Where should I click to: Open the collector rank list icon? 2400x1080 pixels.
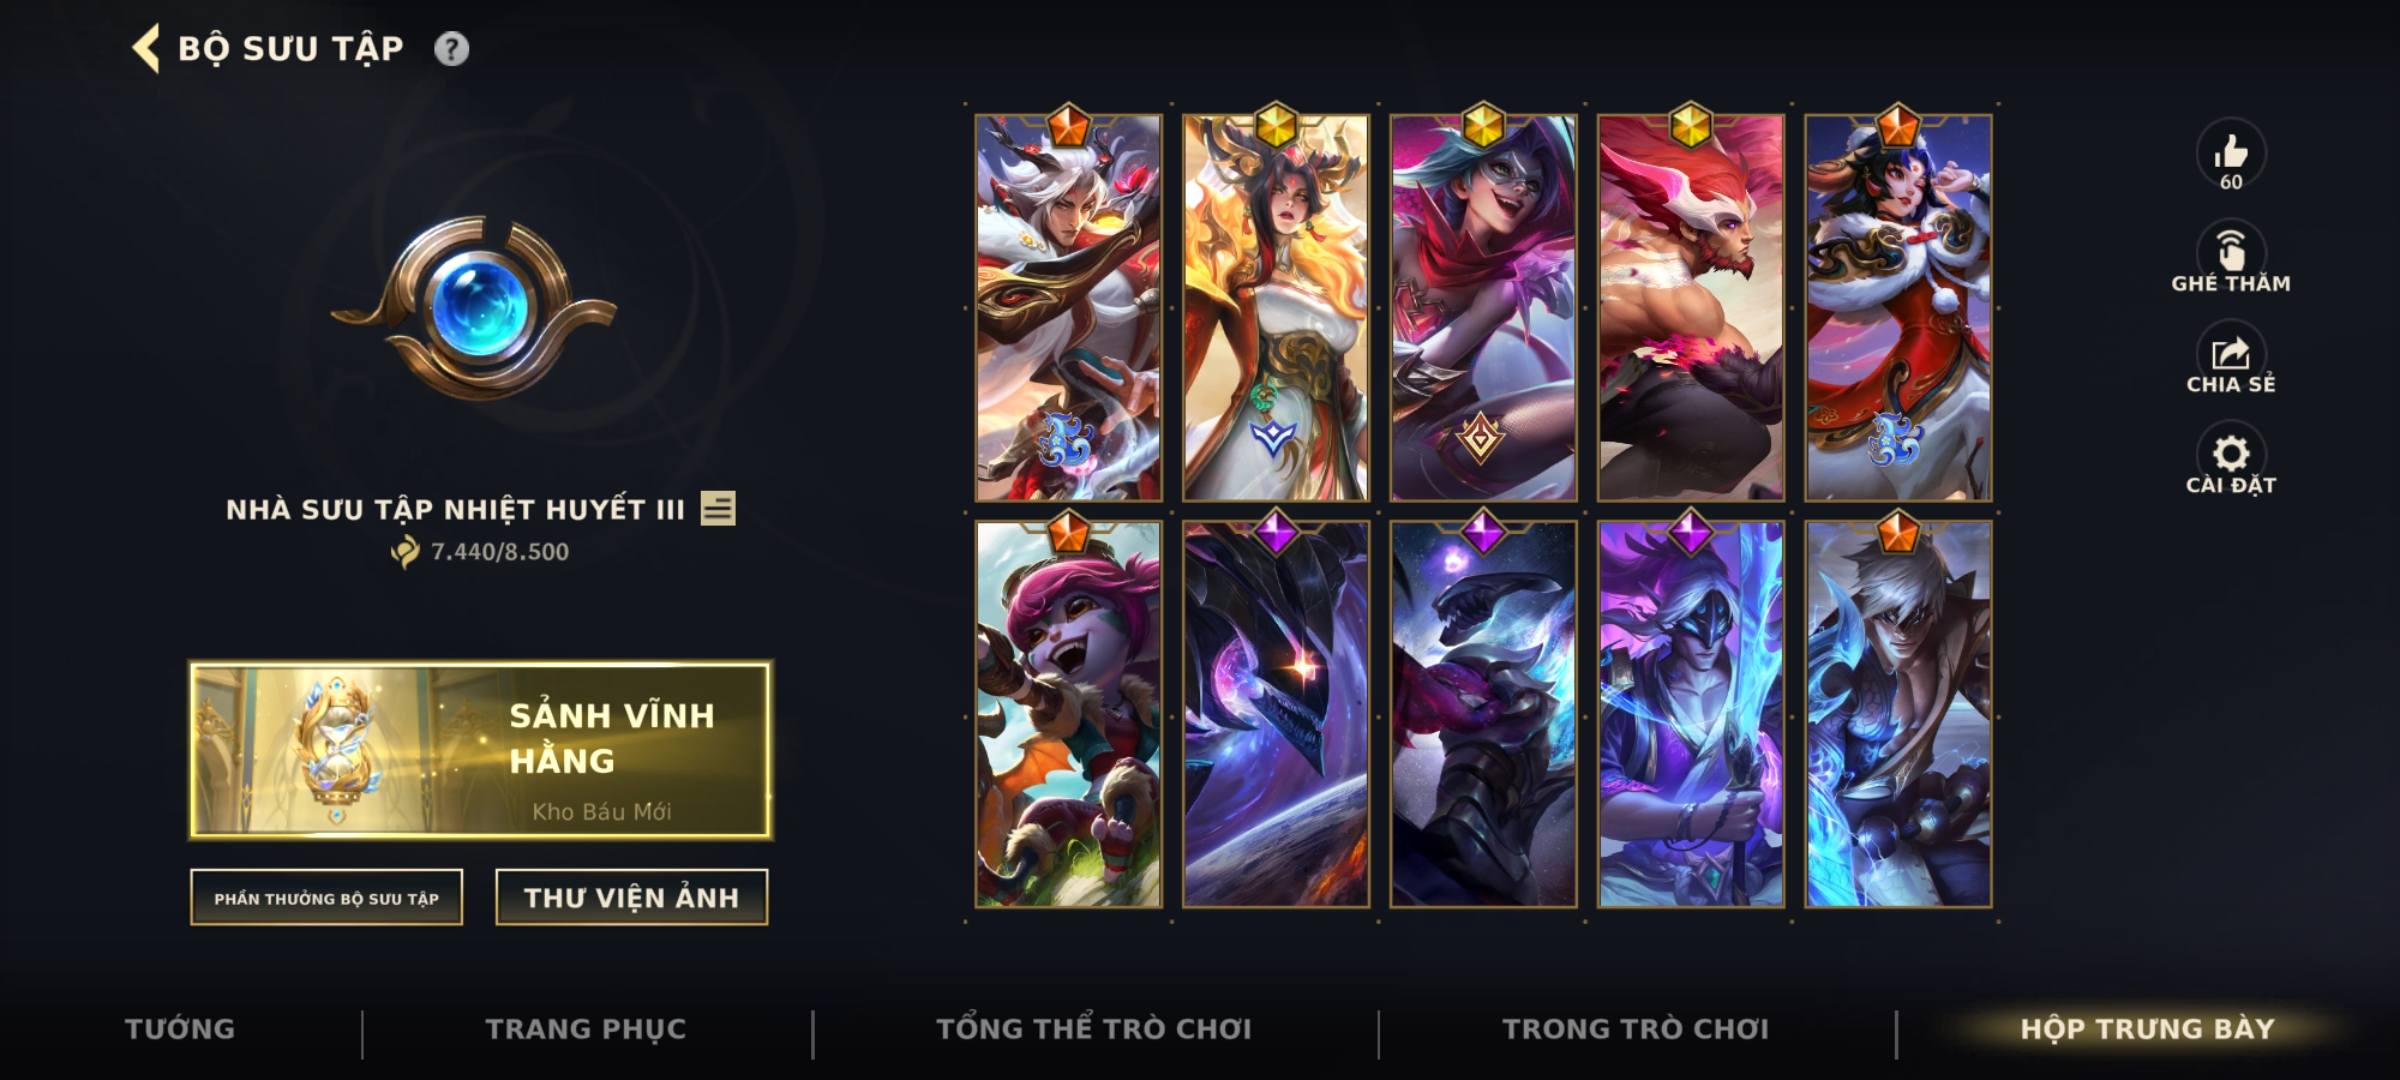coord(718,508)
